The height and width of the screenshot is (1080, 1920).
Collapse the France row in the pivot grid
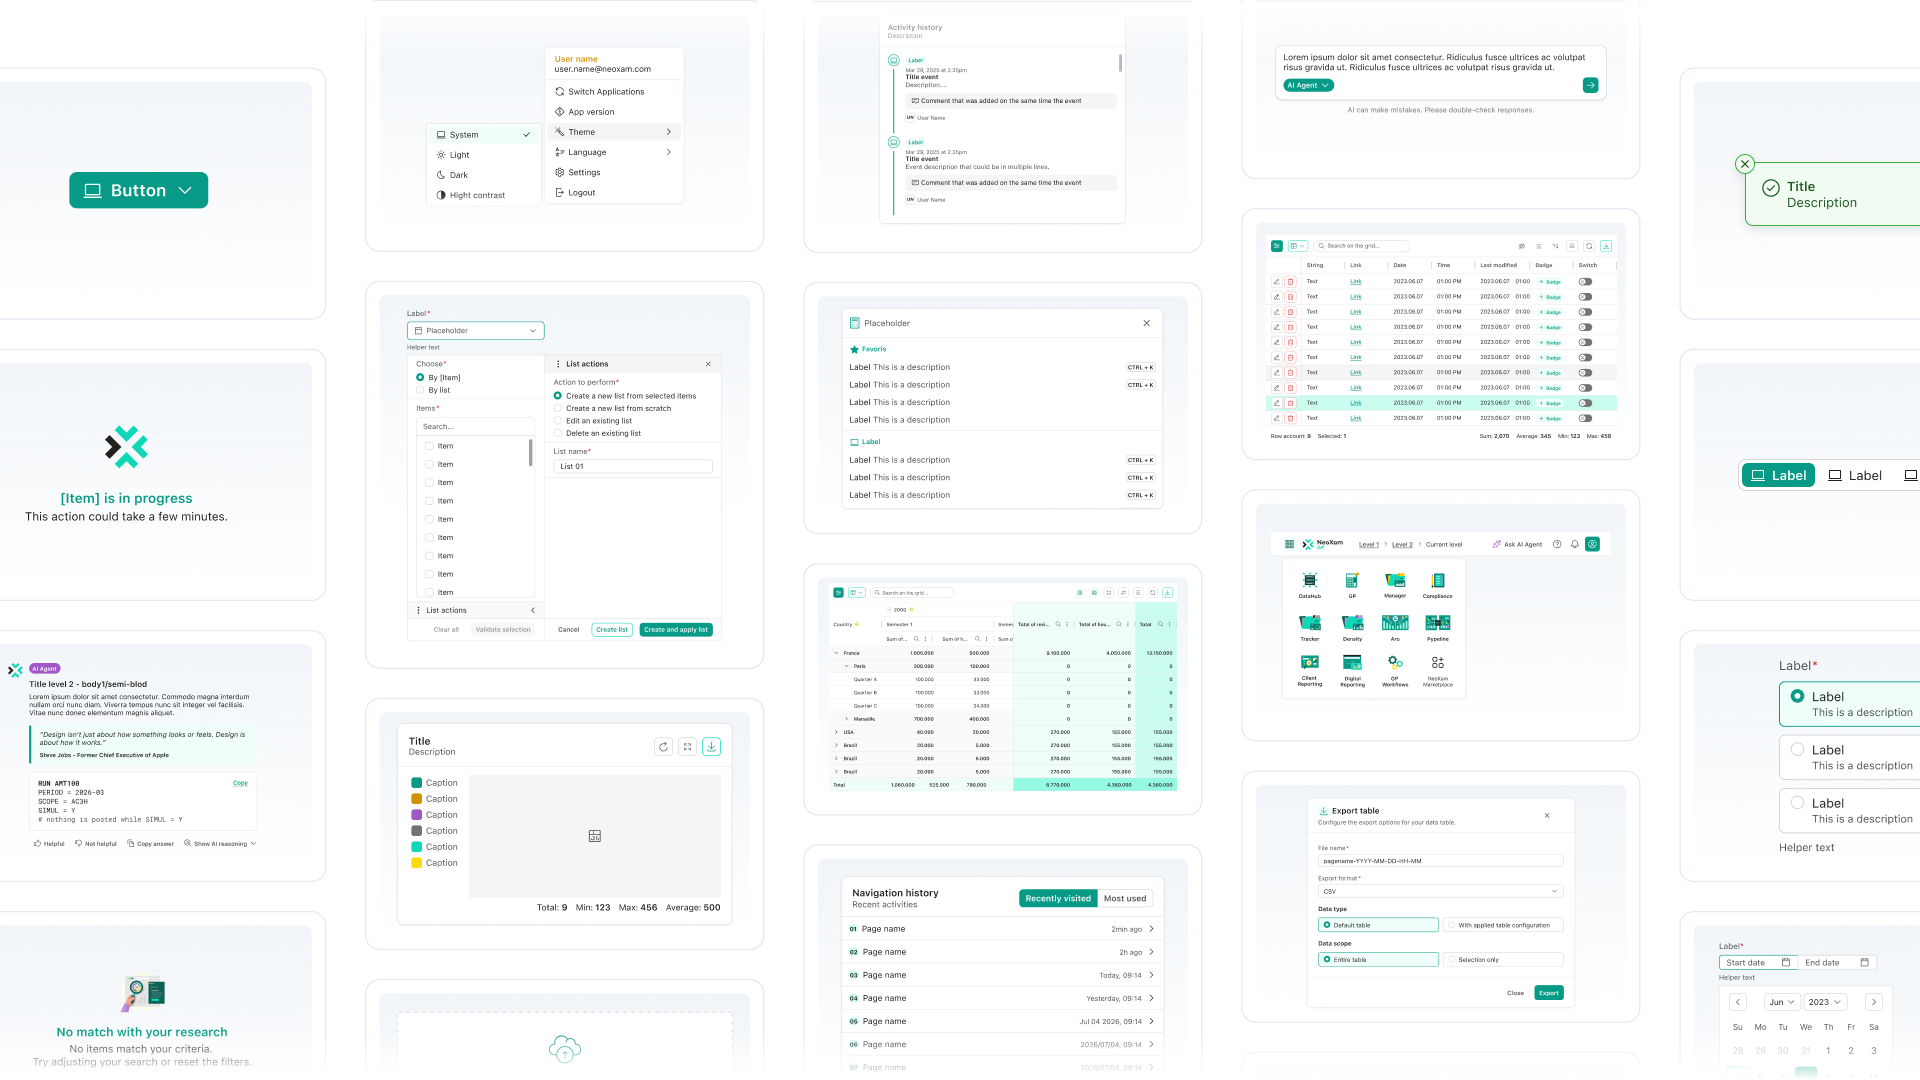pyautogui.click(x=836, y=653)
